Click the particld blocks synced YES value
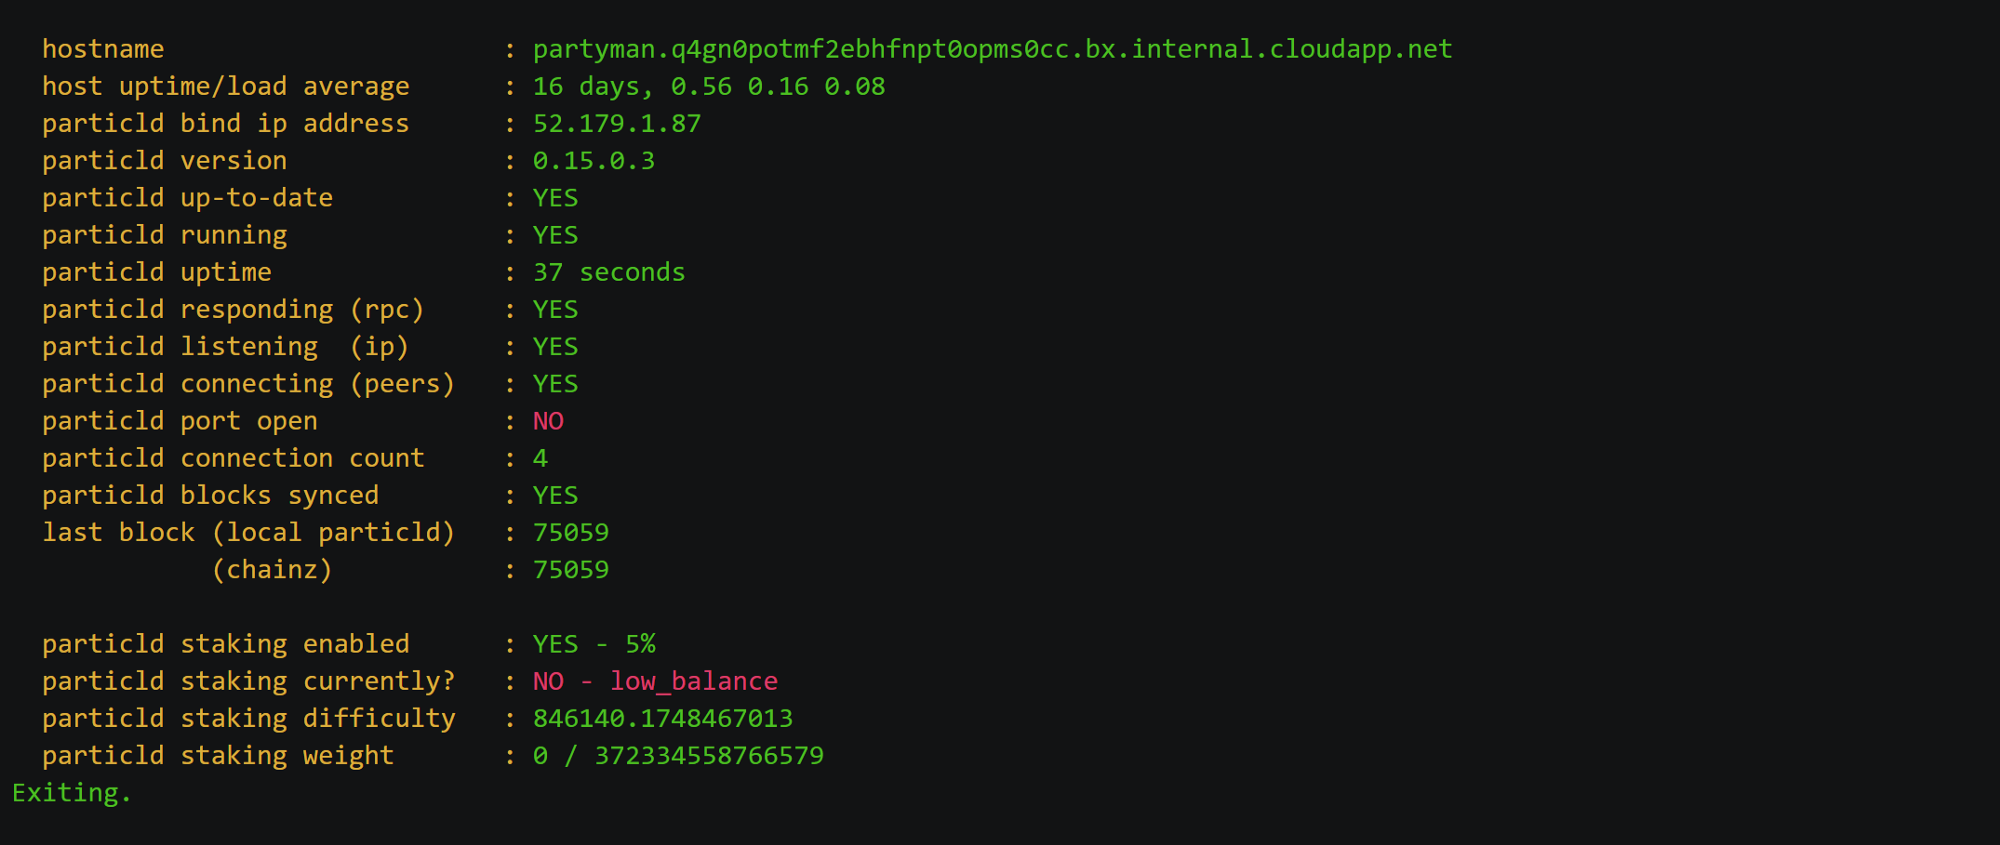The width and height of the screenshot is (2000, 845). click(556, 495)
